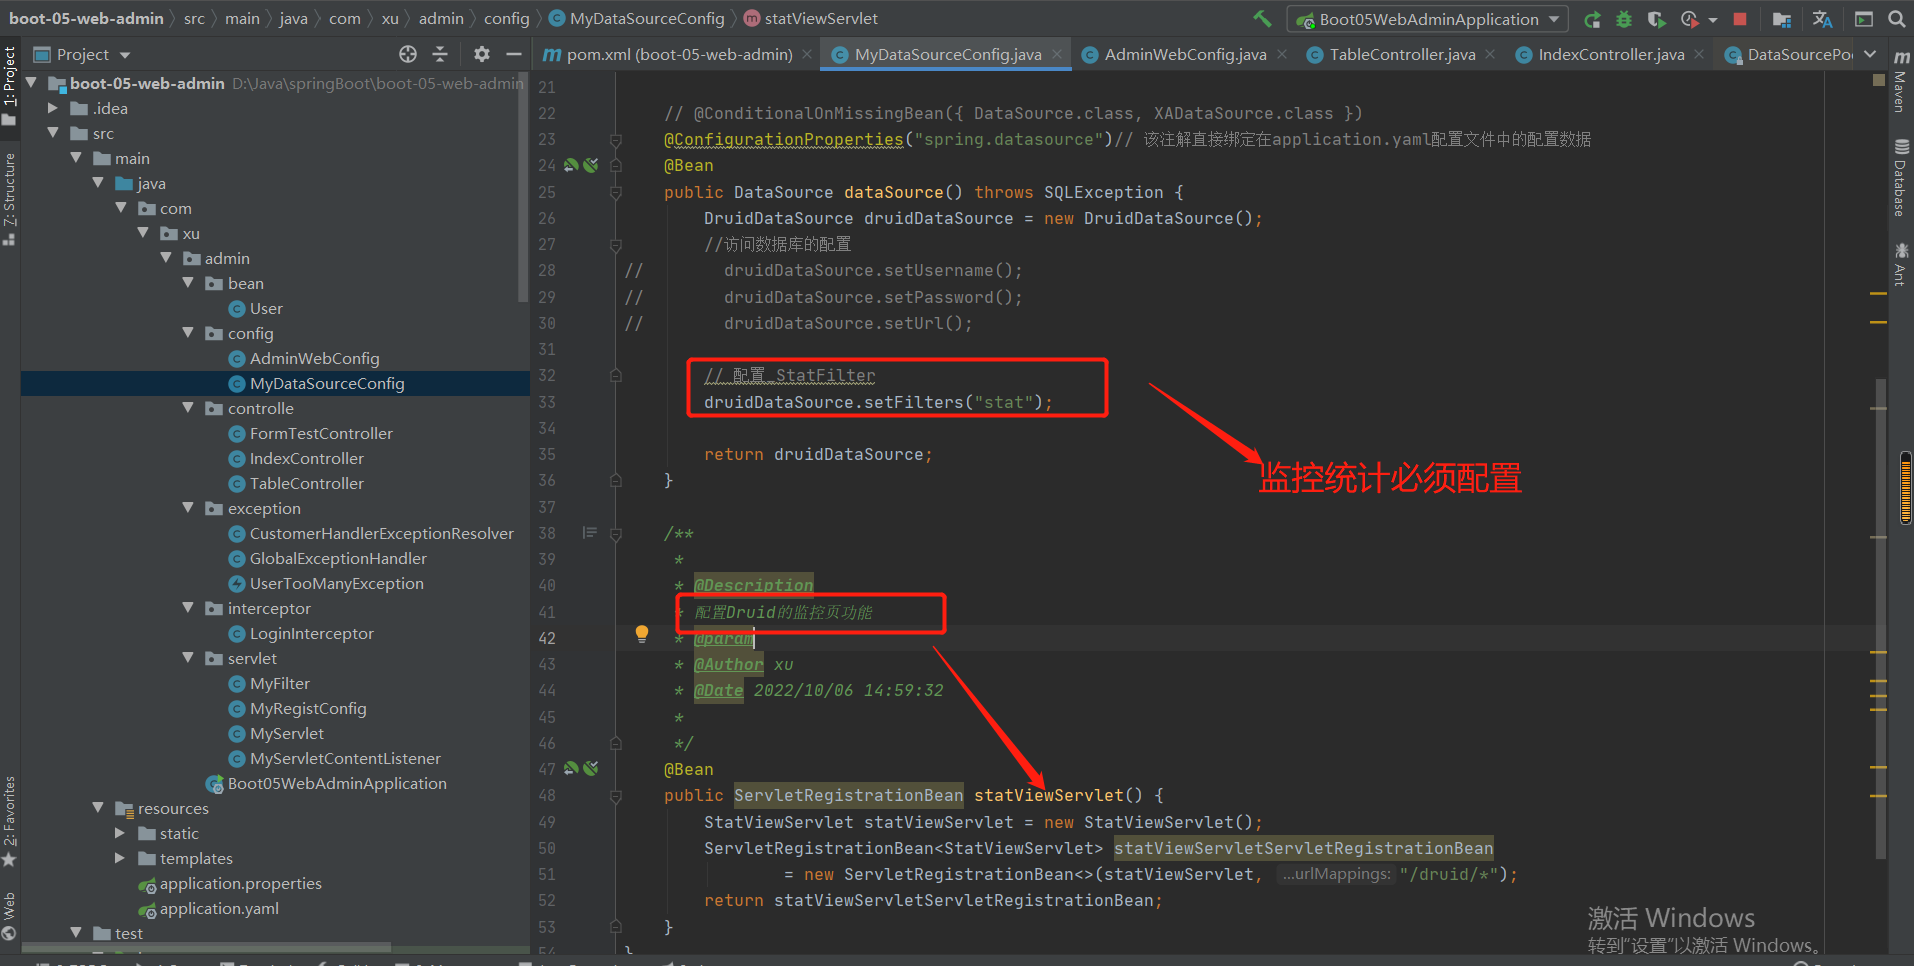
Task: Open the Favorites tool window tab
Action: pyautogui.click(x=9, y=822)
